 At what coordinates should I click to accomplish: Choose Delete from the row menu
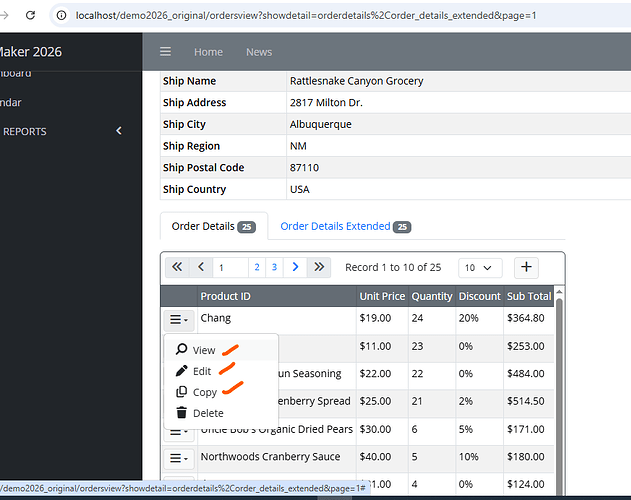(221, 413)
